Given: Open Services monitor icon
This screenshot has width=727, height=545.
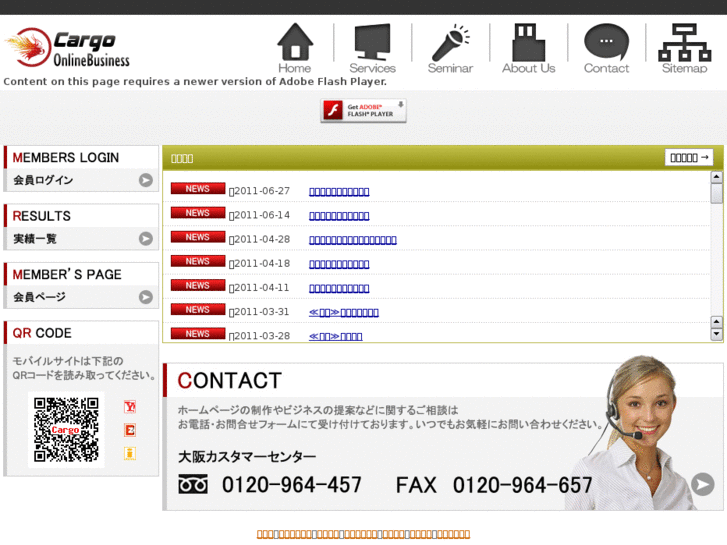Looking at the screenshot, I should 372,48.
